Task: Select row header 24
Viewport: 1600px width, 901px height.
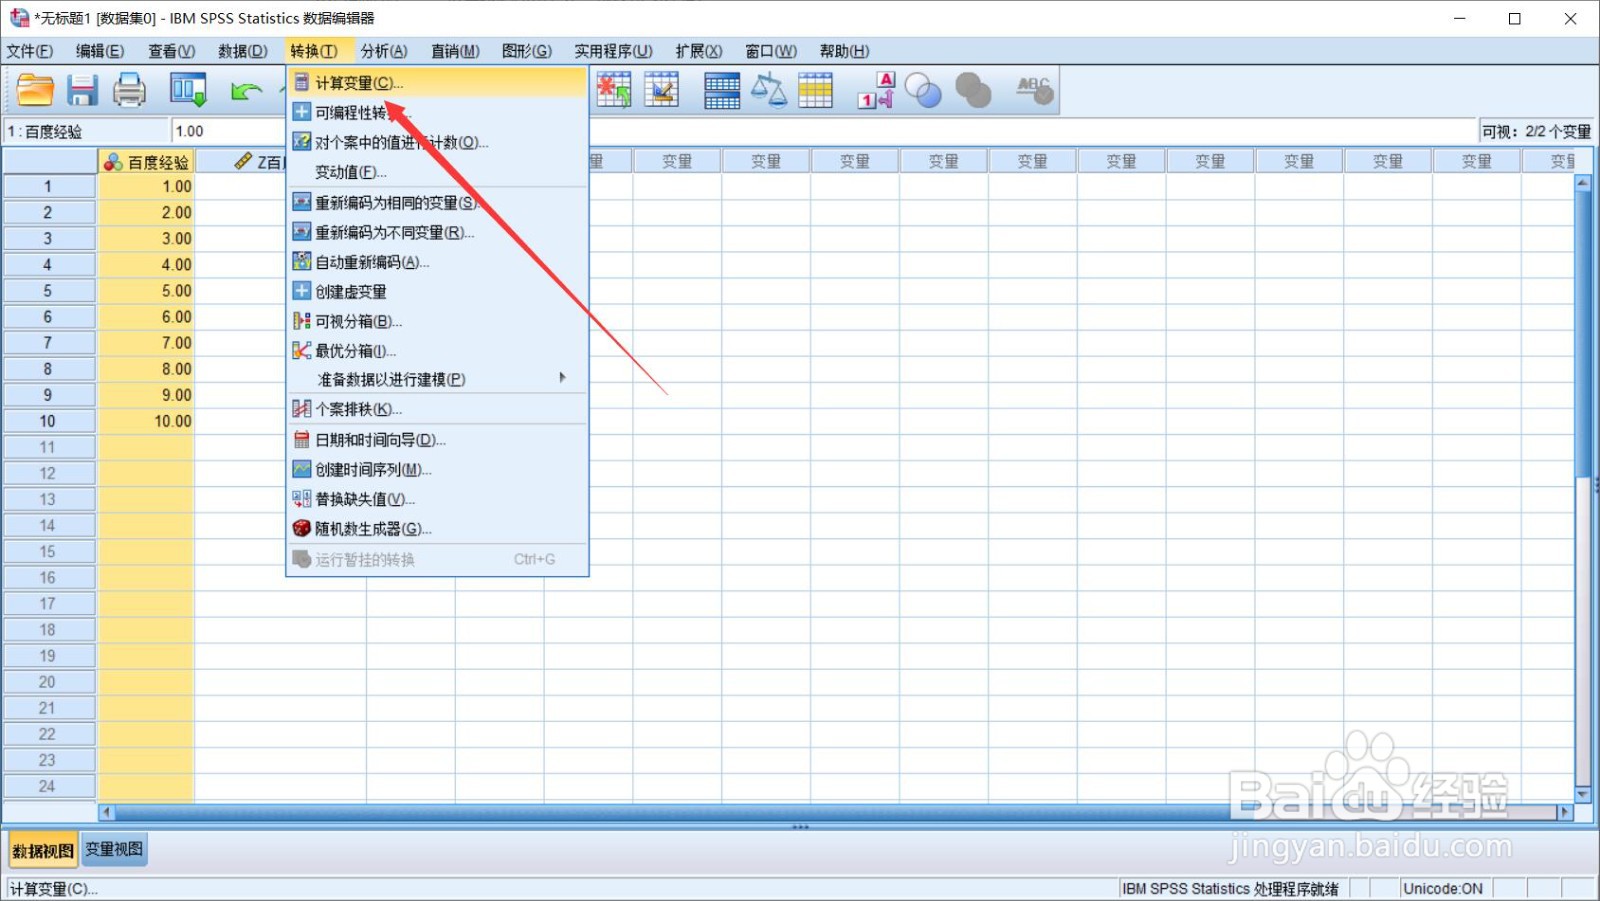Action: point(48,786)
